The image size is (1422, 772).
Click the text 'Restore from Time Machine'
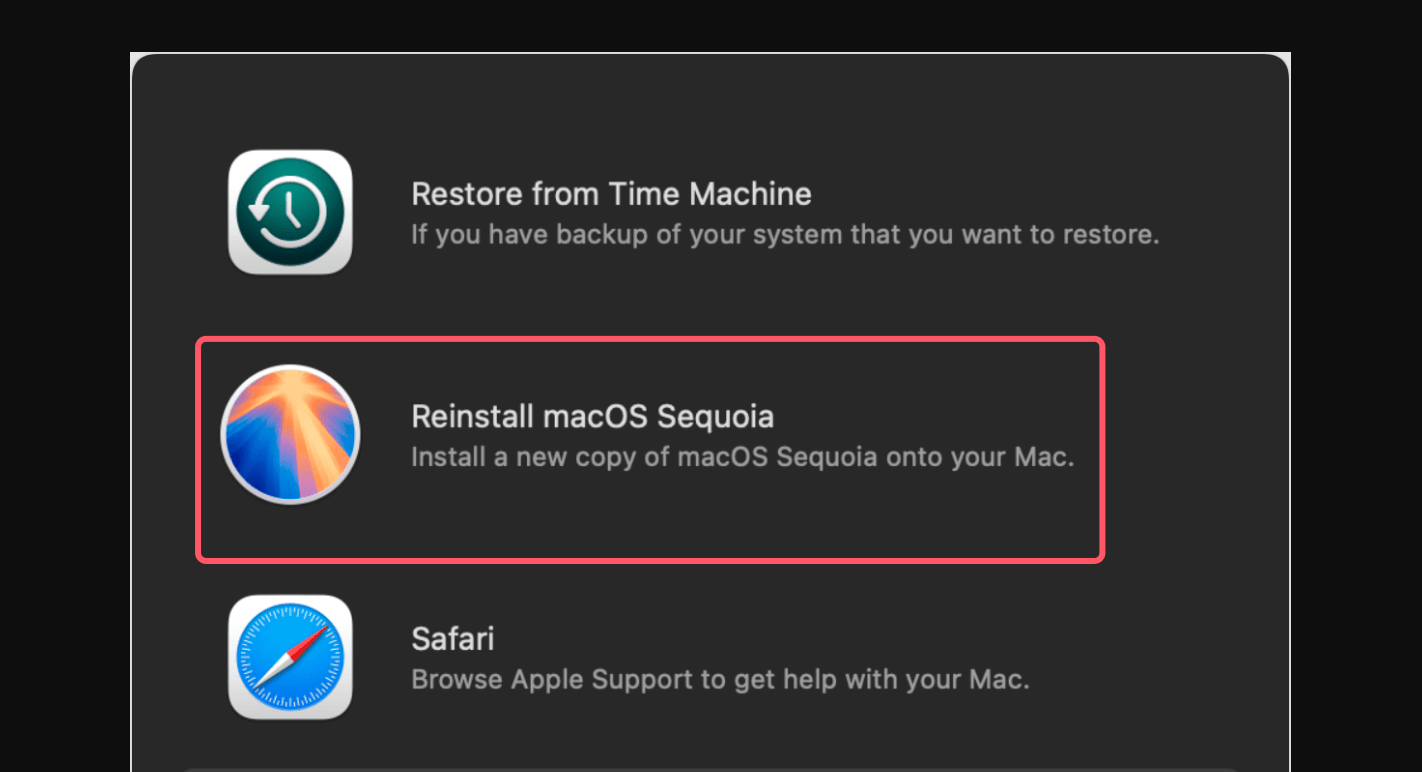[x=611, y=193]
